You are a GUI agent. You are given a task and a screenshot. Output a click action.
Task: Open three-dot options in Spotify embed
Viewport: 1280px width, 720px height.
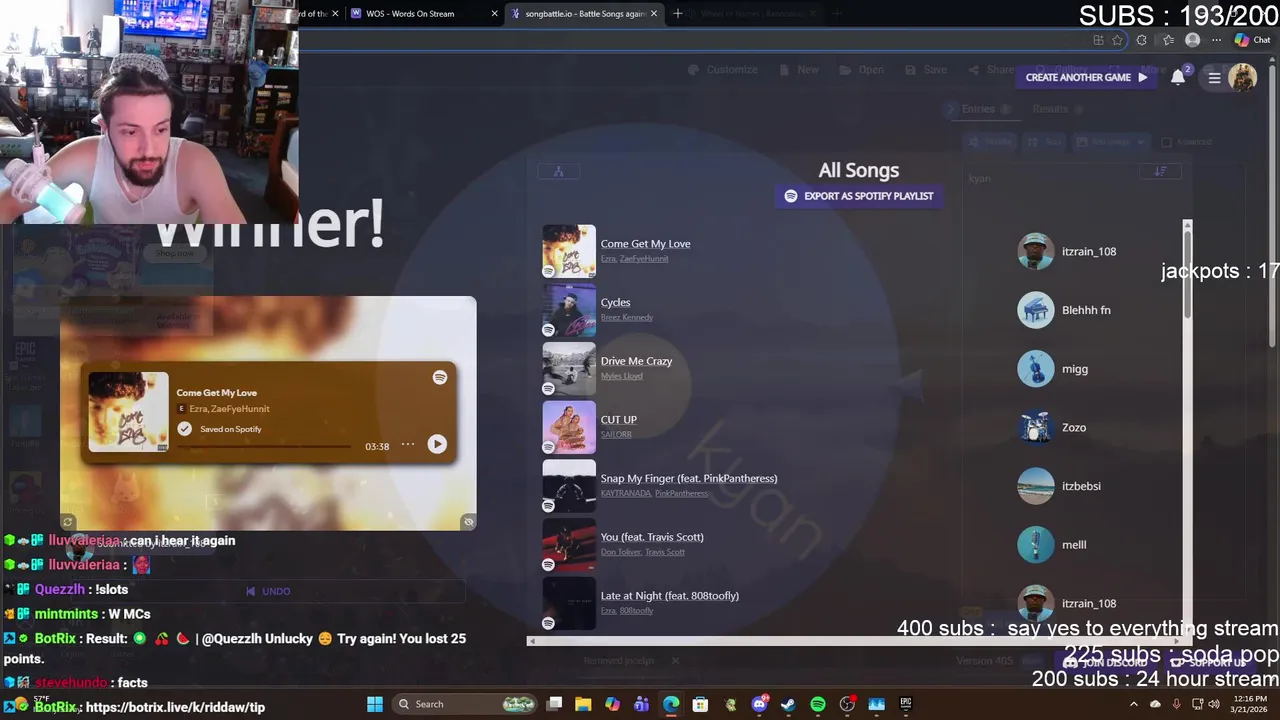coord(408,444)
